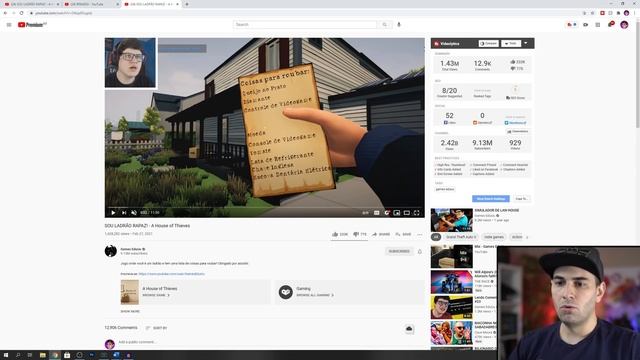
Task: Open the Windows Start menu
Action: (x=6, y=355)
